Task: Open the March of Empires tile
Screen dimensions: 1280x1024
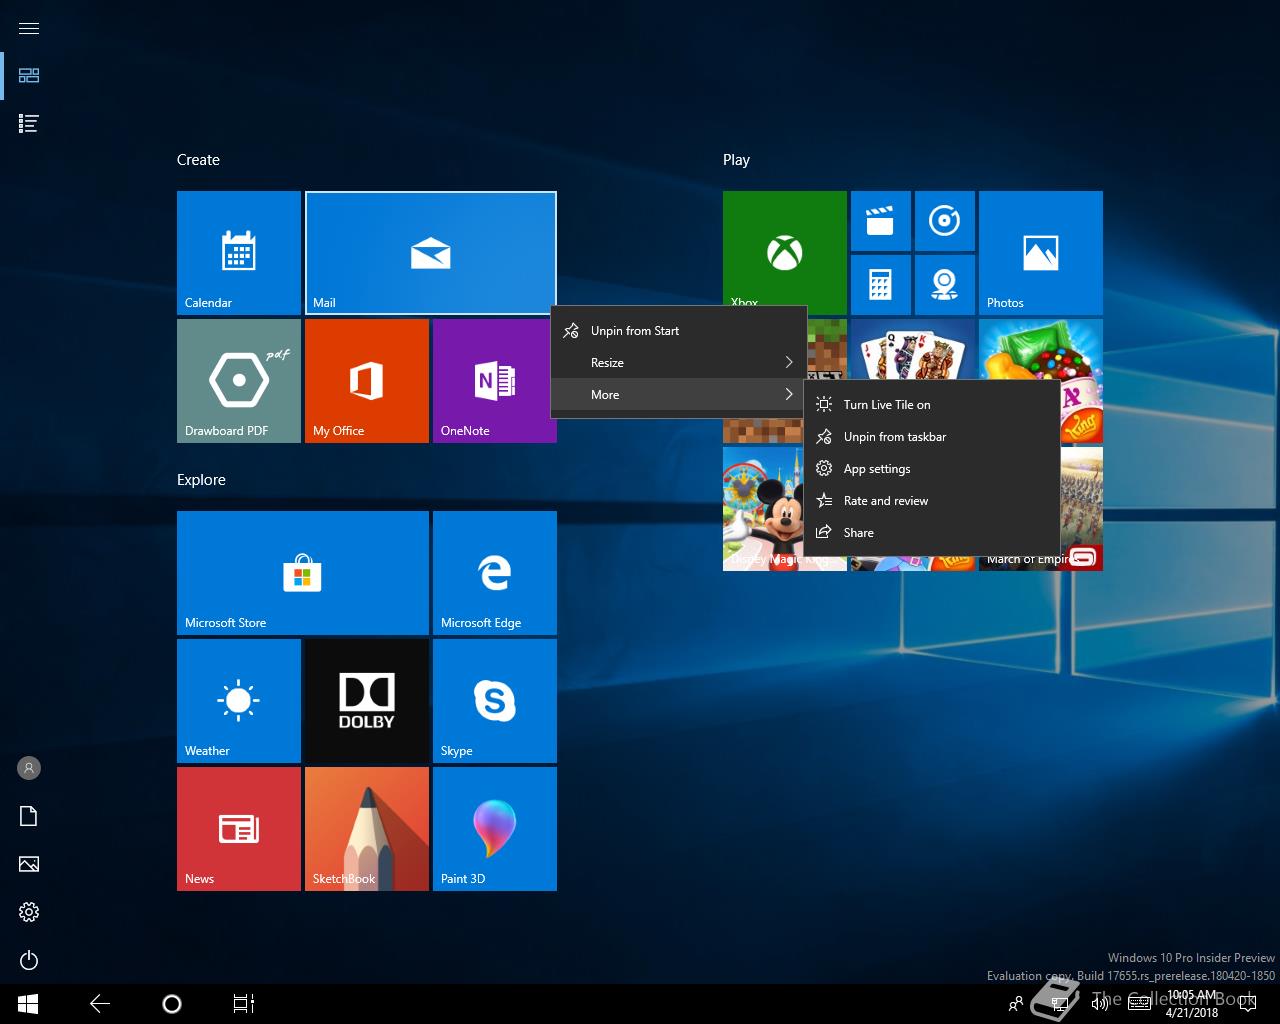Action: 1081,509
